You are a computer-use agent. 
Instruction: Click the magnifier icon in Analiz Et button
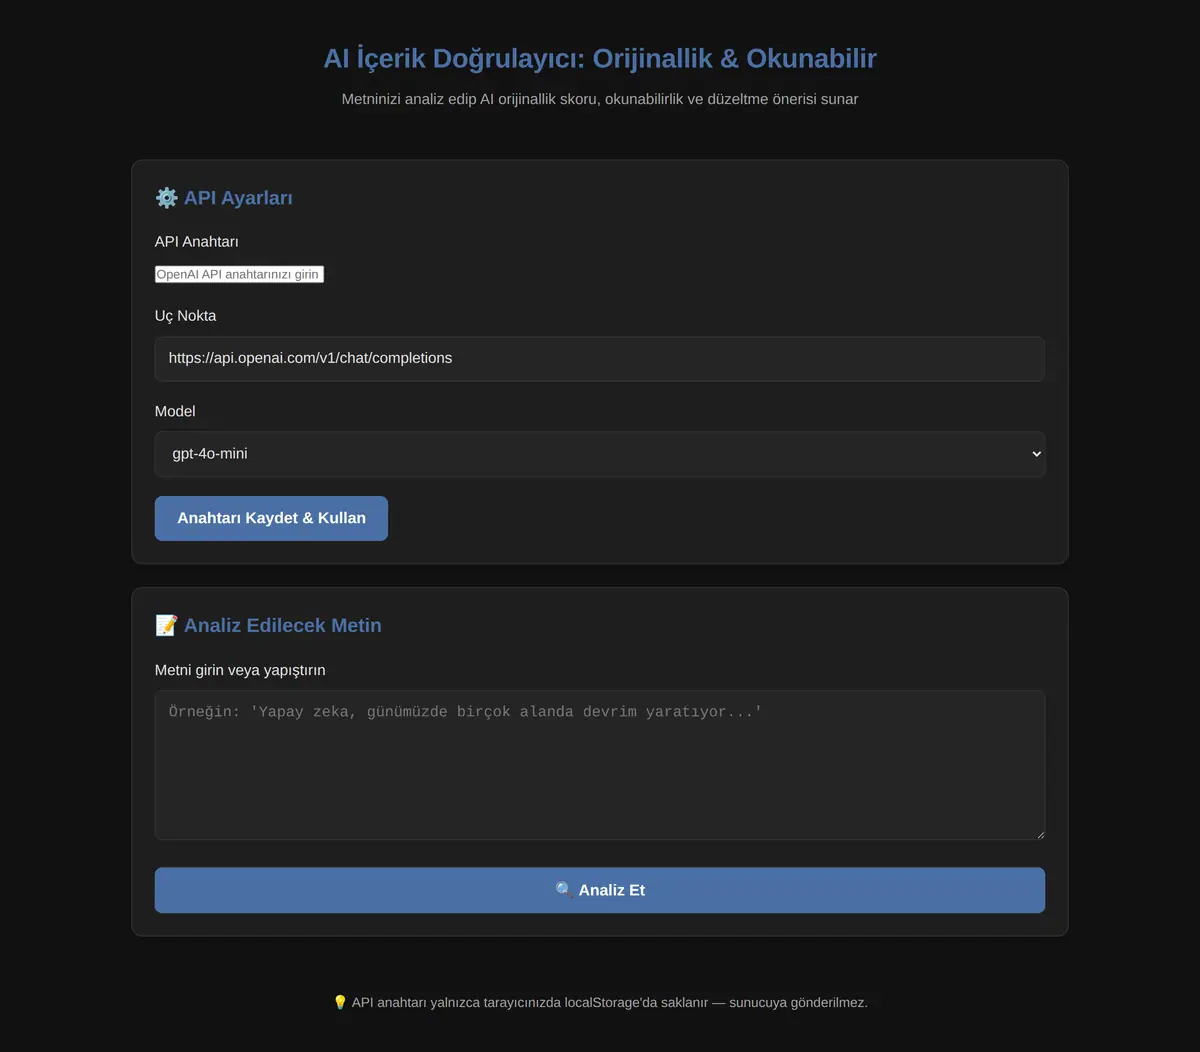(564, 890)
